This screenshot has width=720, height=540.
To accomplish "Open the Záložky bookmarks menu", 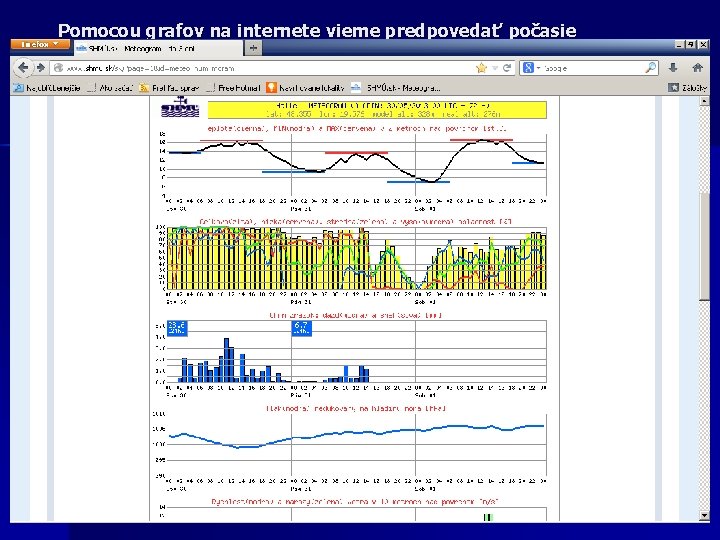I will pos(687,88).
